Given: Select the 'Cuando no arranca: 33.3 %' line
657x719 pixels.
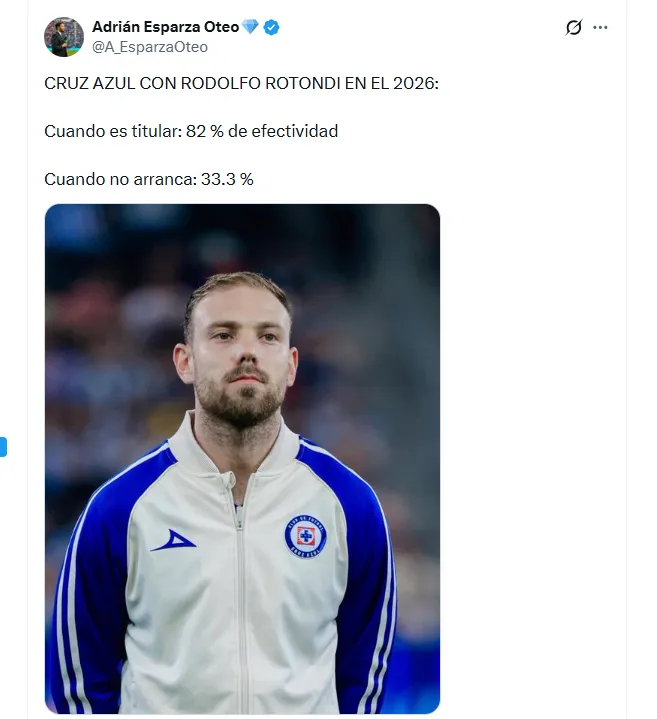Looking at the screenshot, I should tap(149, 179).
